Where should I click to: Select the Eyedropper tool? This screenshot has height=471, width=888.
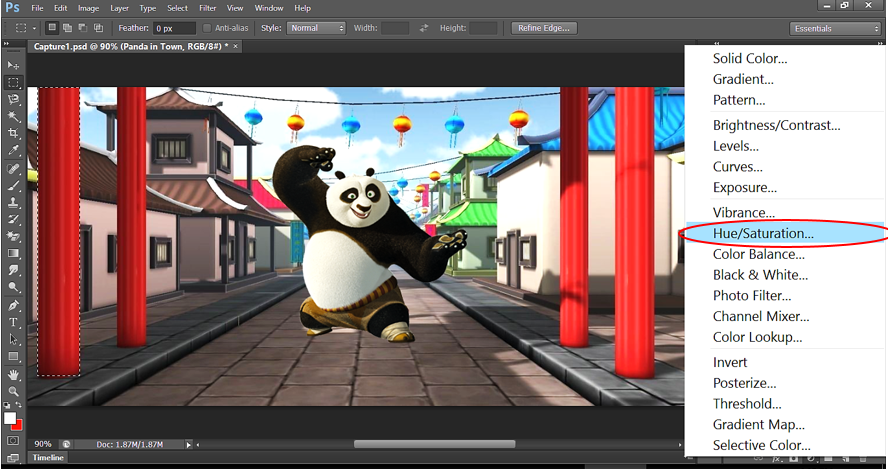pyautogui.click(x=14, y=151)
